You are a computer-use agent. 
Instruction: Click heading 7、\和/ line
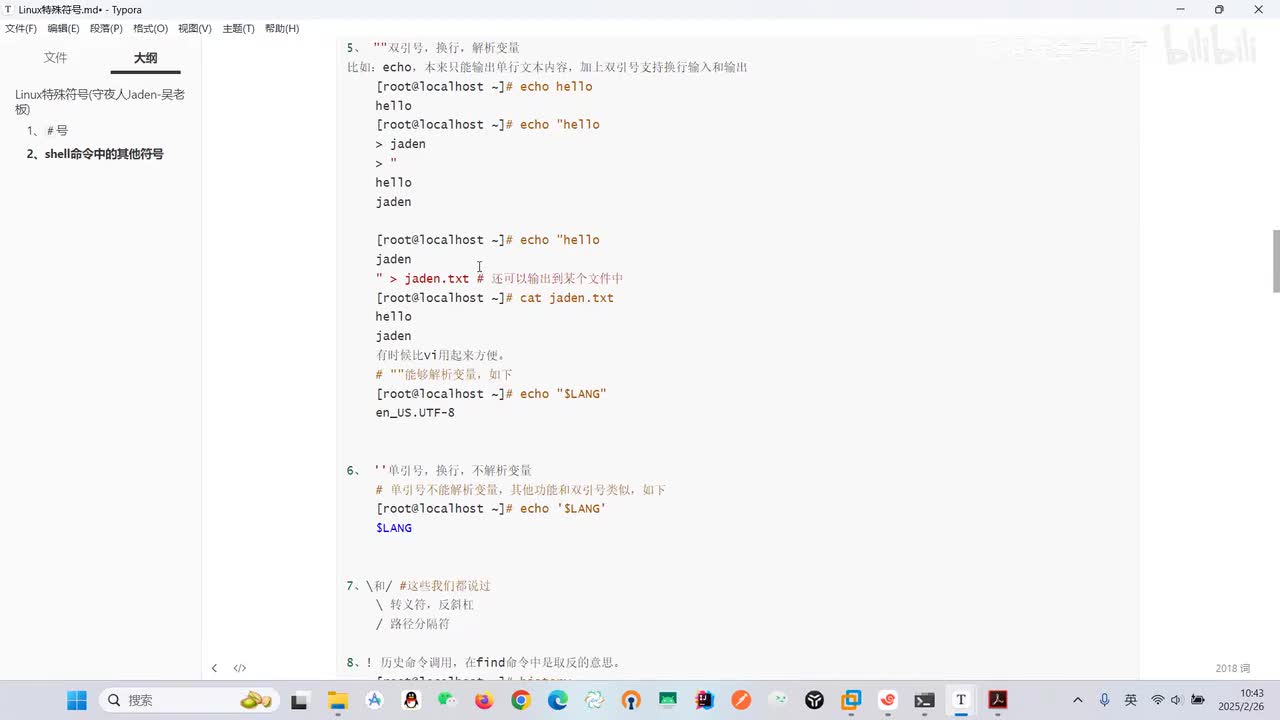(418, 585)
